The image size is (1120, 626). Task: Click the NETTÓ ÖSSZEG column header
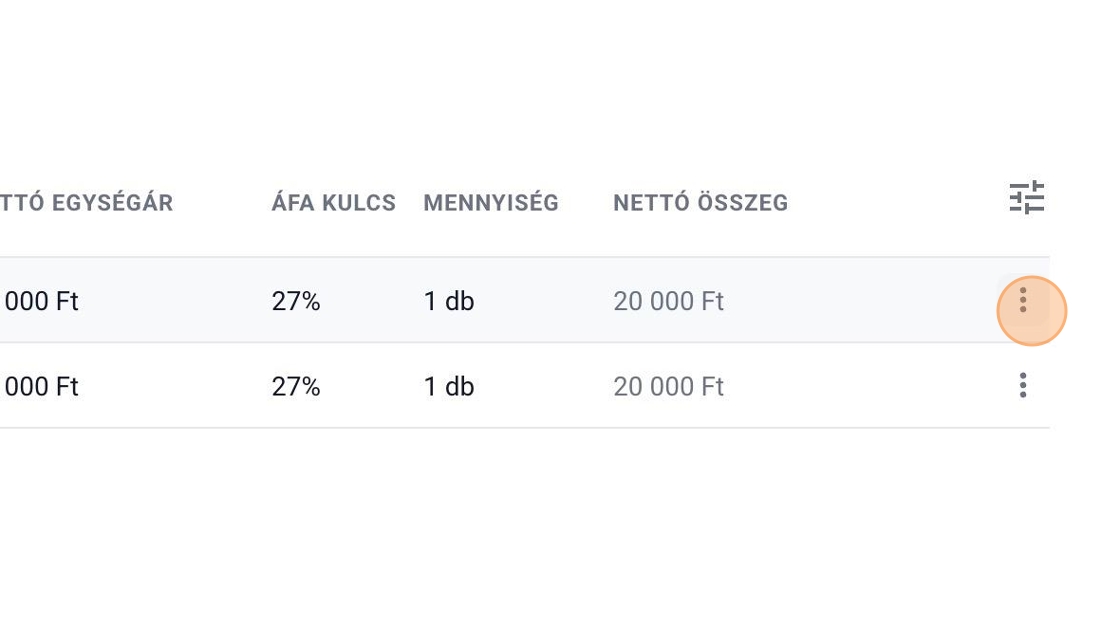point(700,203)
